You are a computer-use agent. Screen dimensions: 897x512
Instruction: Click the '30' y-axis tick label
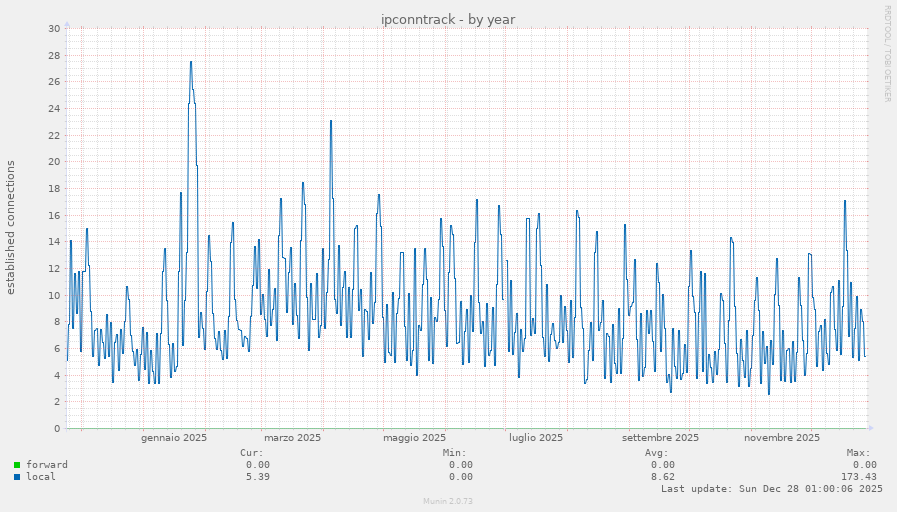click(54, 28)
